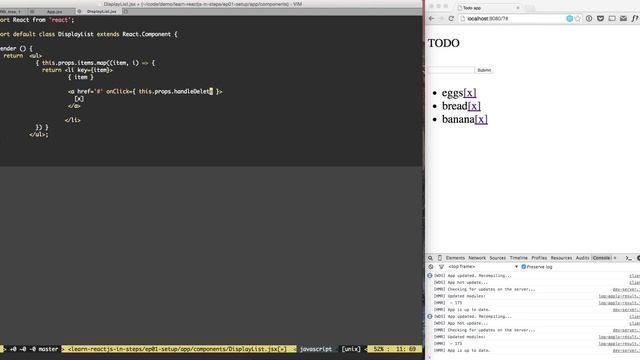Open the Timeline tab in DevTools
Screen dimensions: 640x360
[518, 258]
